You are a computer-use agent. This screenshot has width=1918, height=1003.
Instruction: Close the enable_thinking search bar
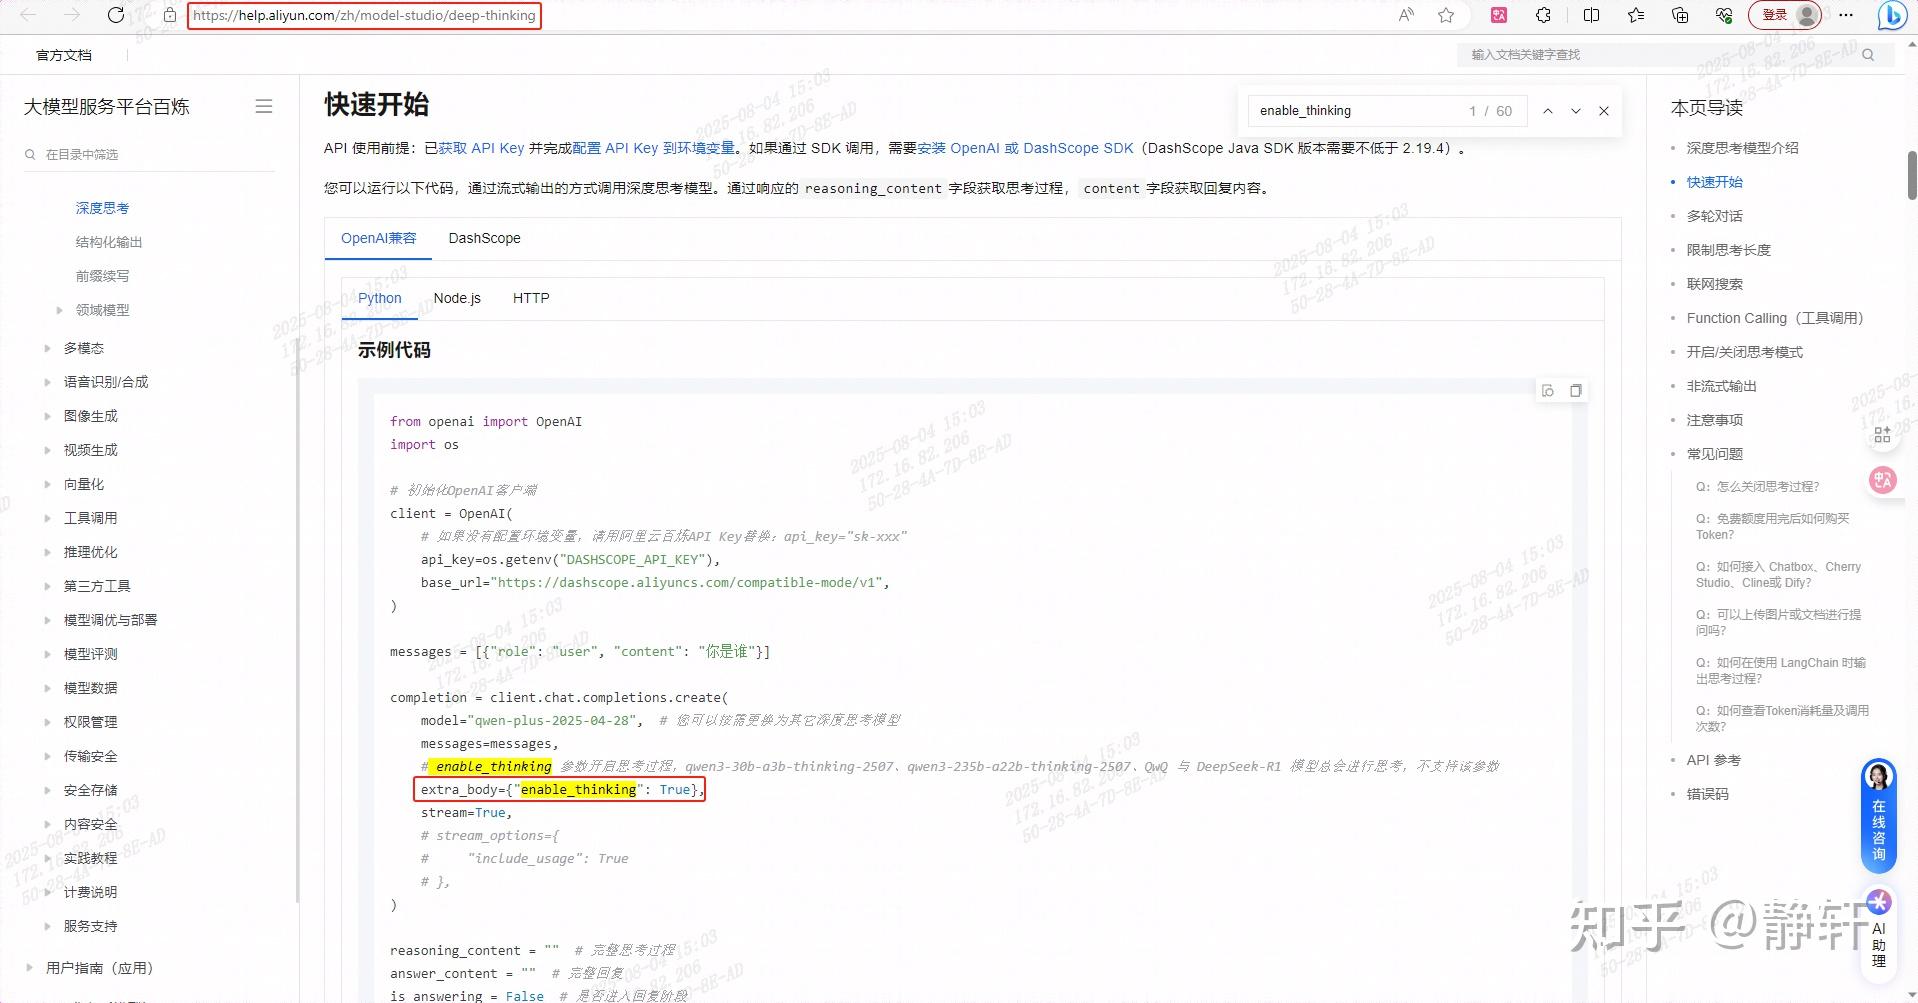click(x=1604, y=111)
